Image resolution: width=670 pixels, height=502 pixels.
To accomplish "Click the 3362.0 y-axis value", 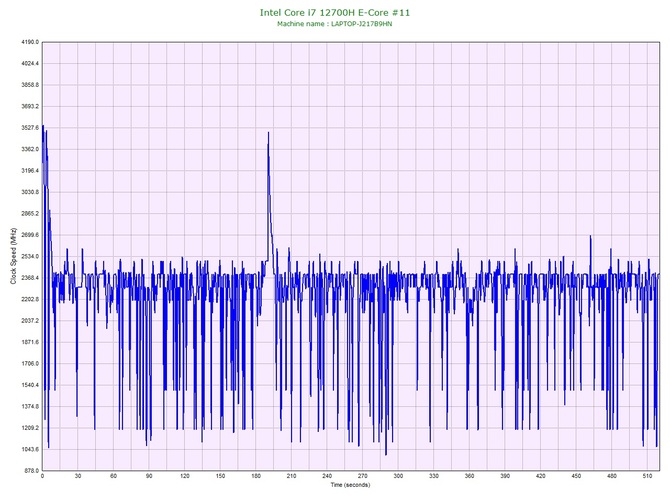I will tap(30, 149).
